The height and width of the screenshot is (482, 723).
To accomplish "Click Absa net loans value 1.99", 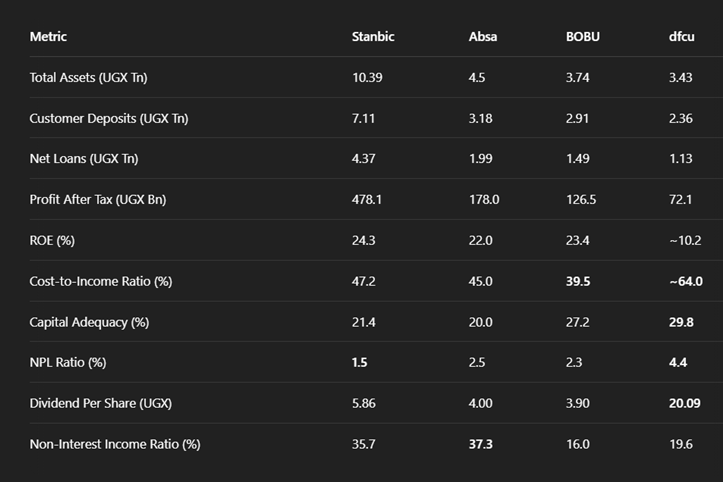I will point(480,159).
